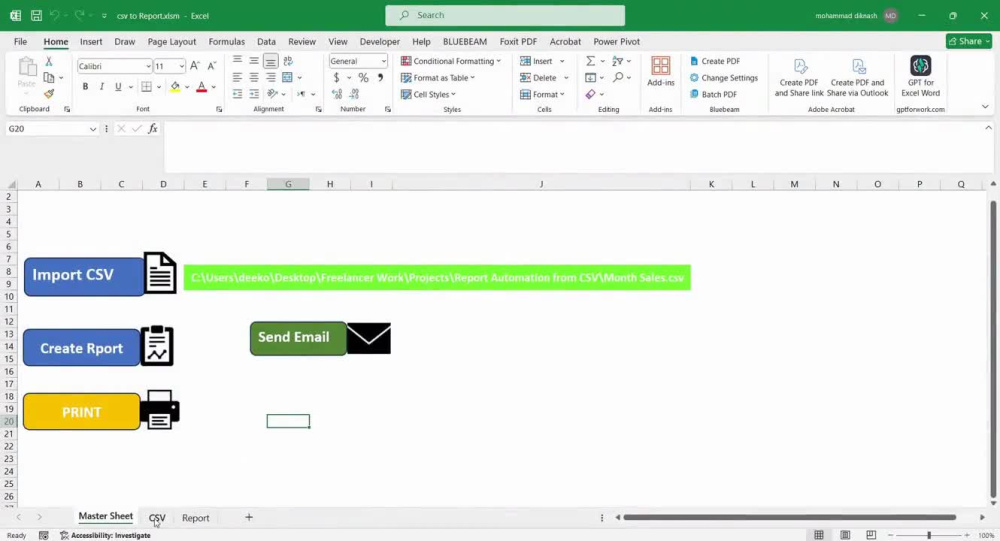Apply the red font color

pos(202,87)
